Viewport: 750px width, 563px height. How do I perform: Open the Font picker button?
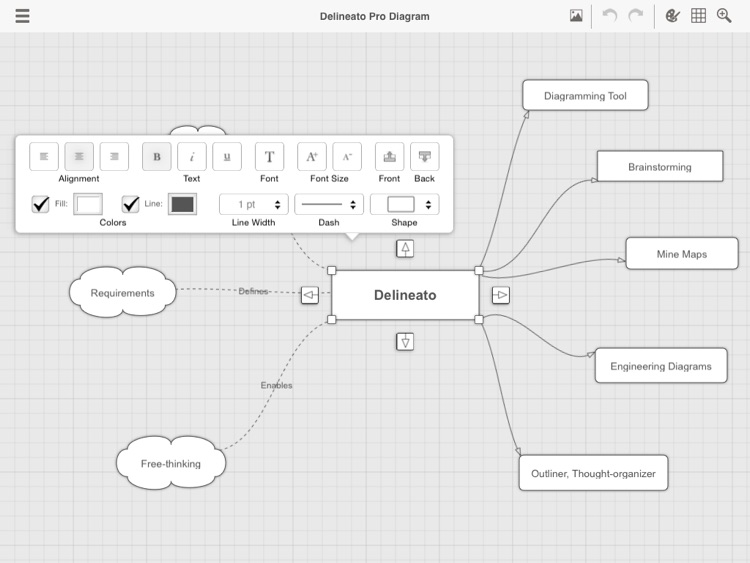click(269, 156)
